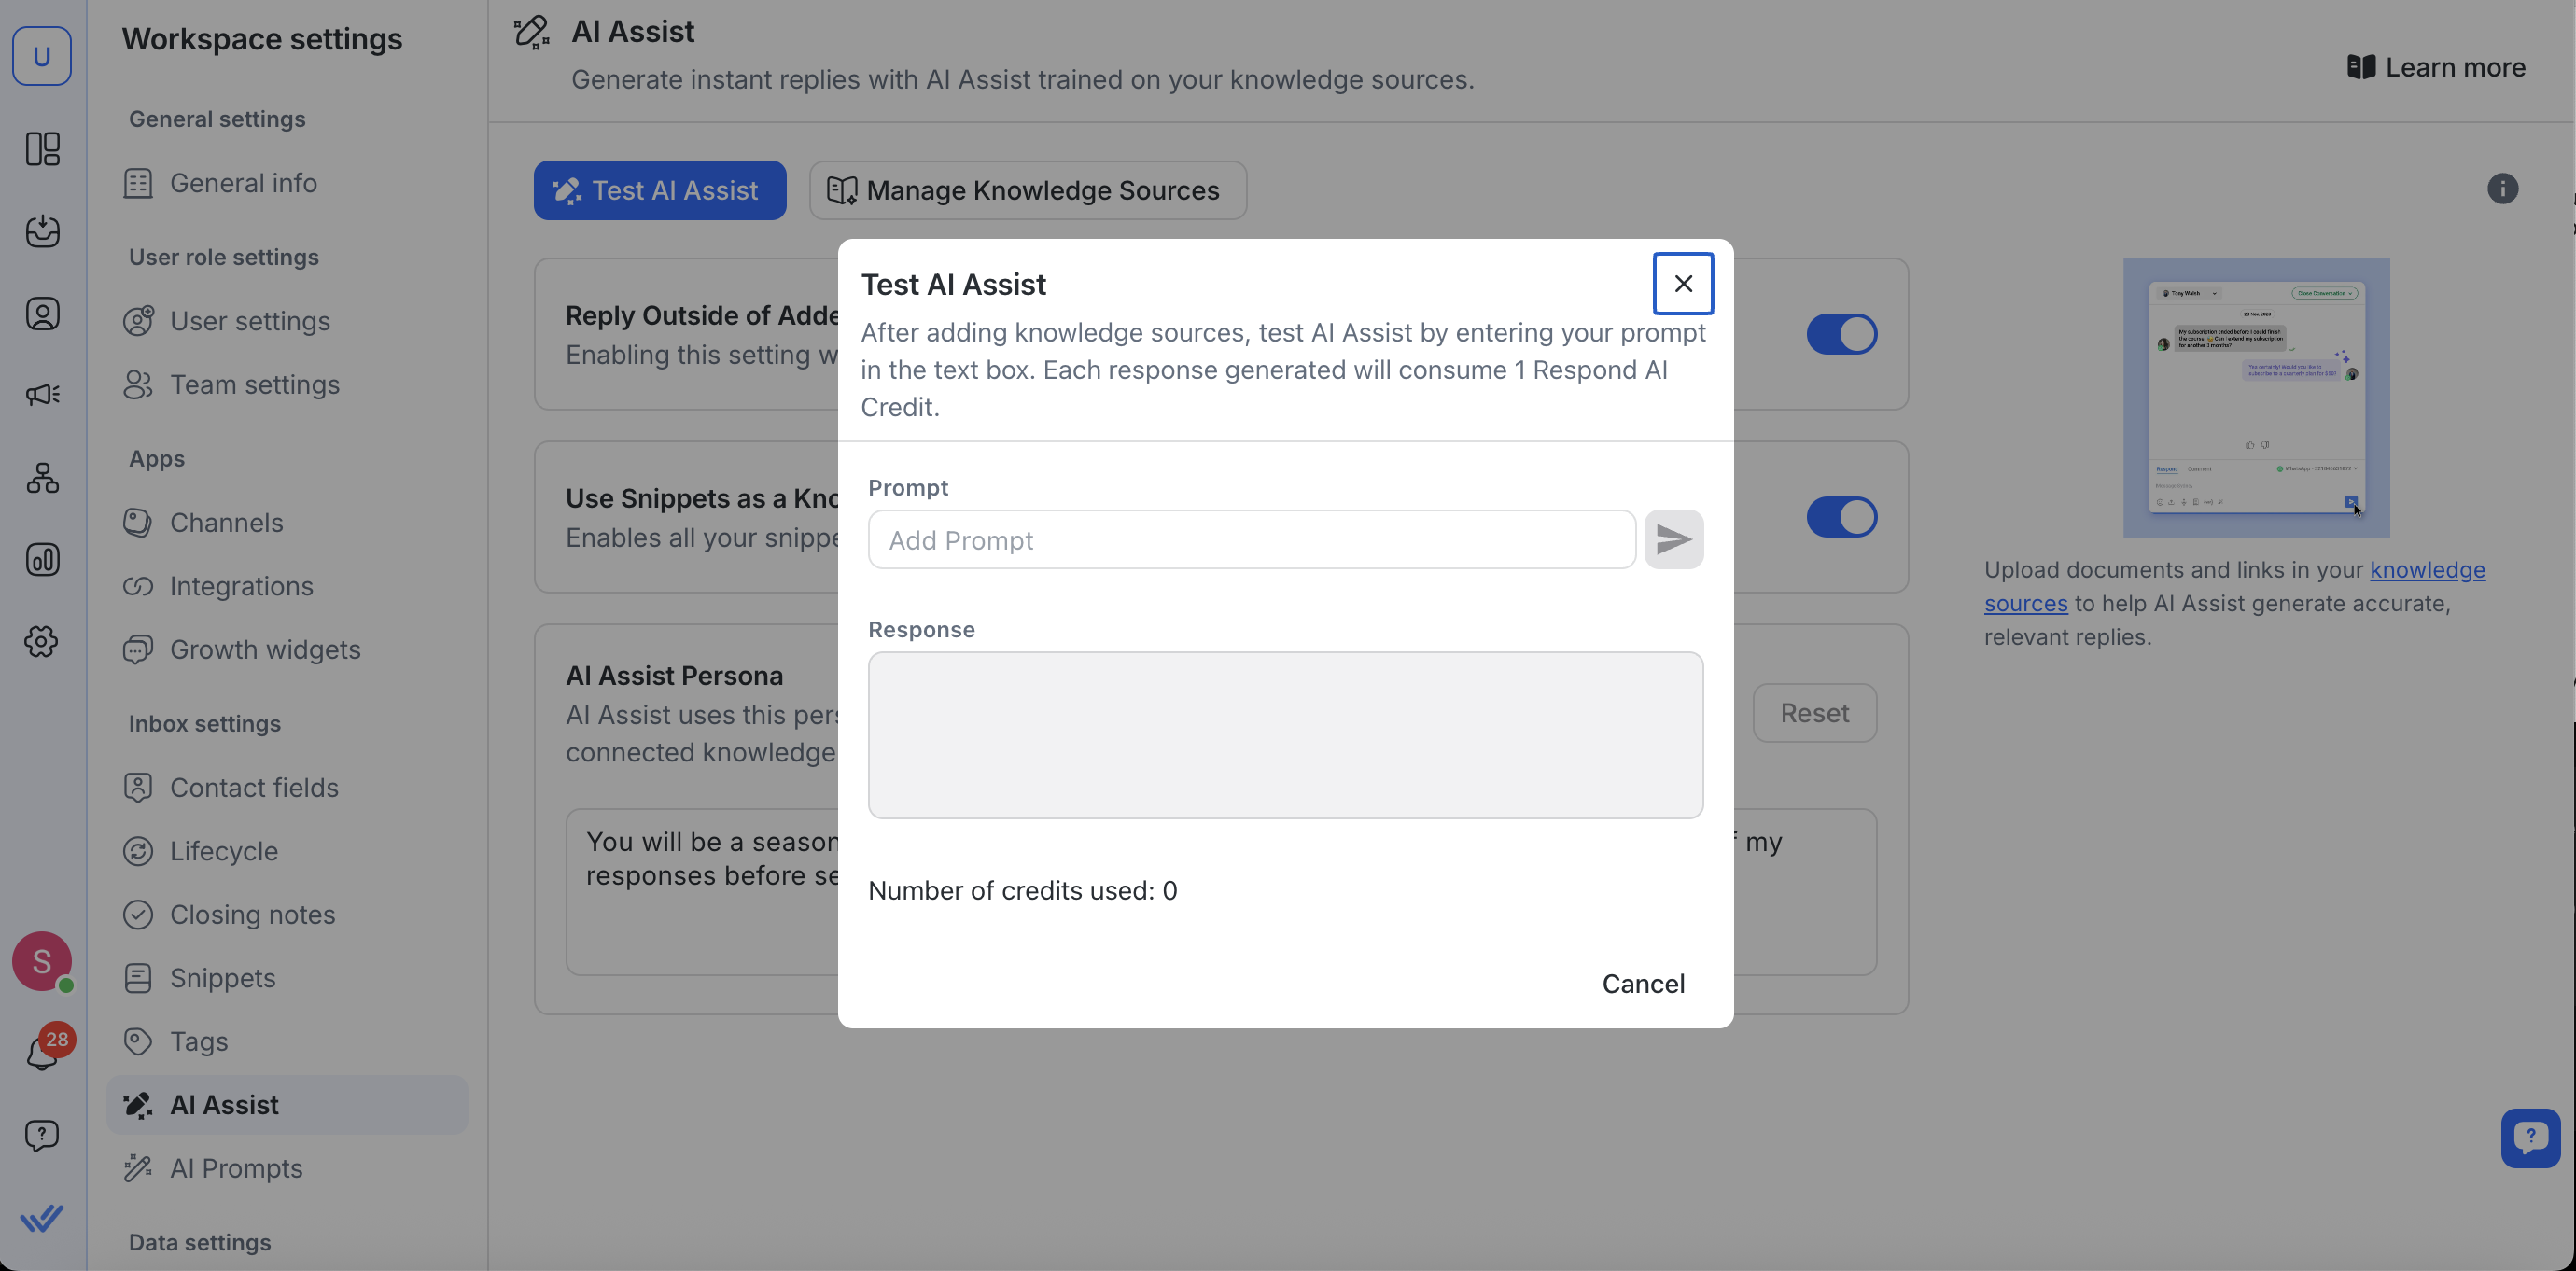Click the info icon at top right

click(x=2502, y=189)
